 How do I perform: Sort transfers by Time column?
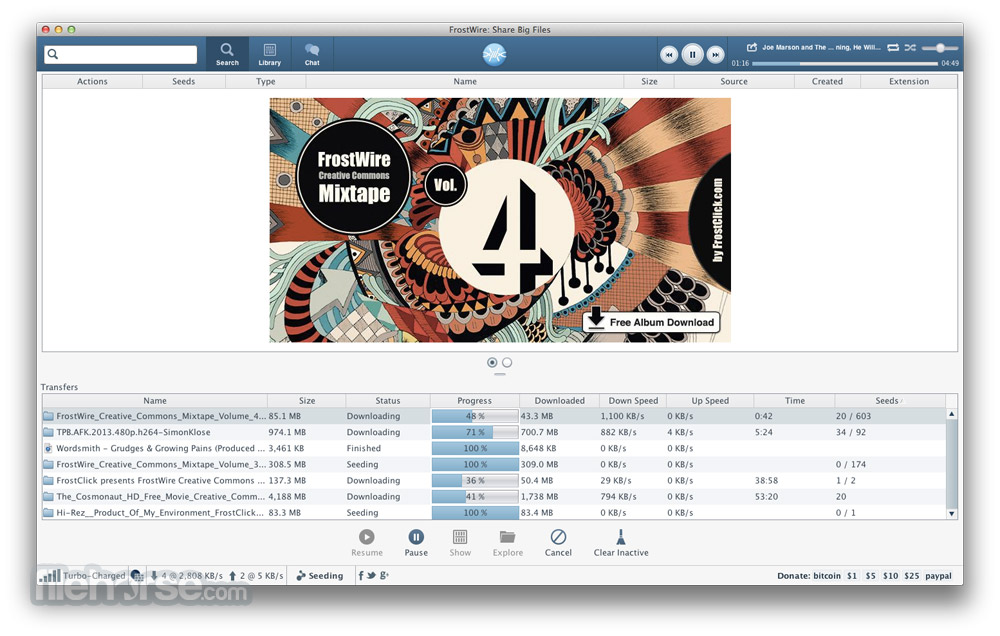tap(795, 401)
